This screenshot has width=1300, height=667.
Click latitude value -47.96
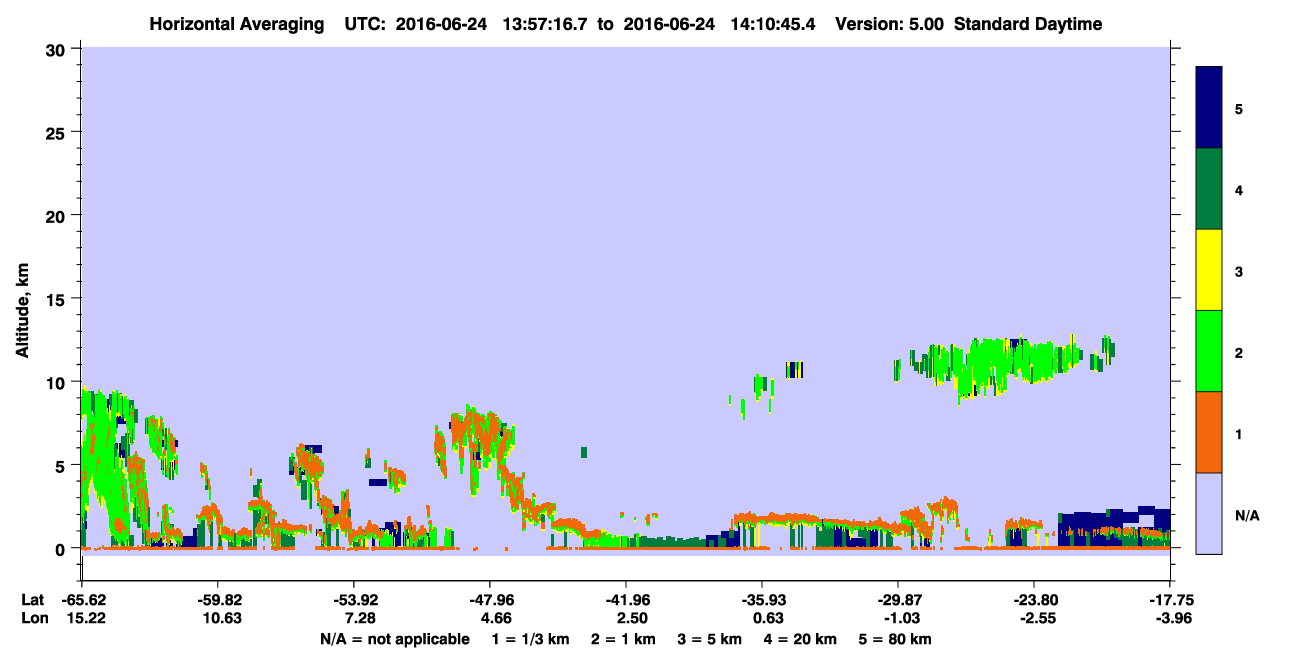pos(490,600)
